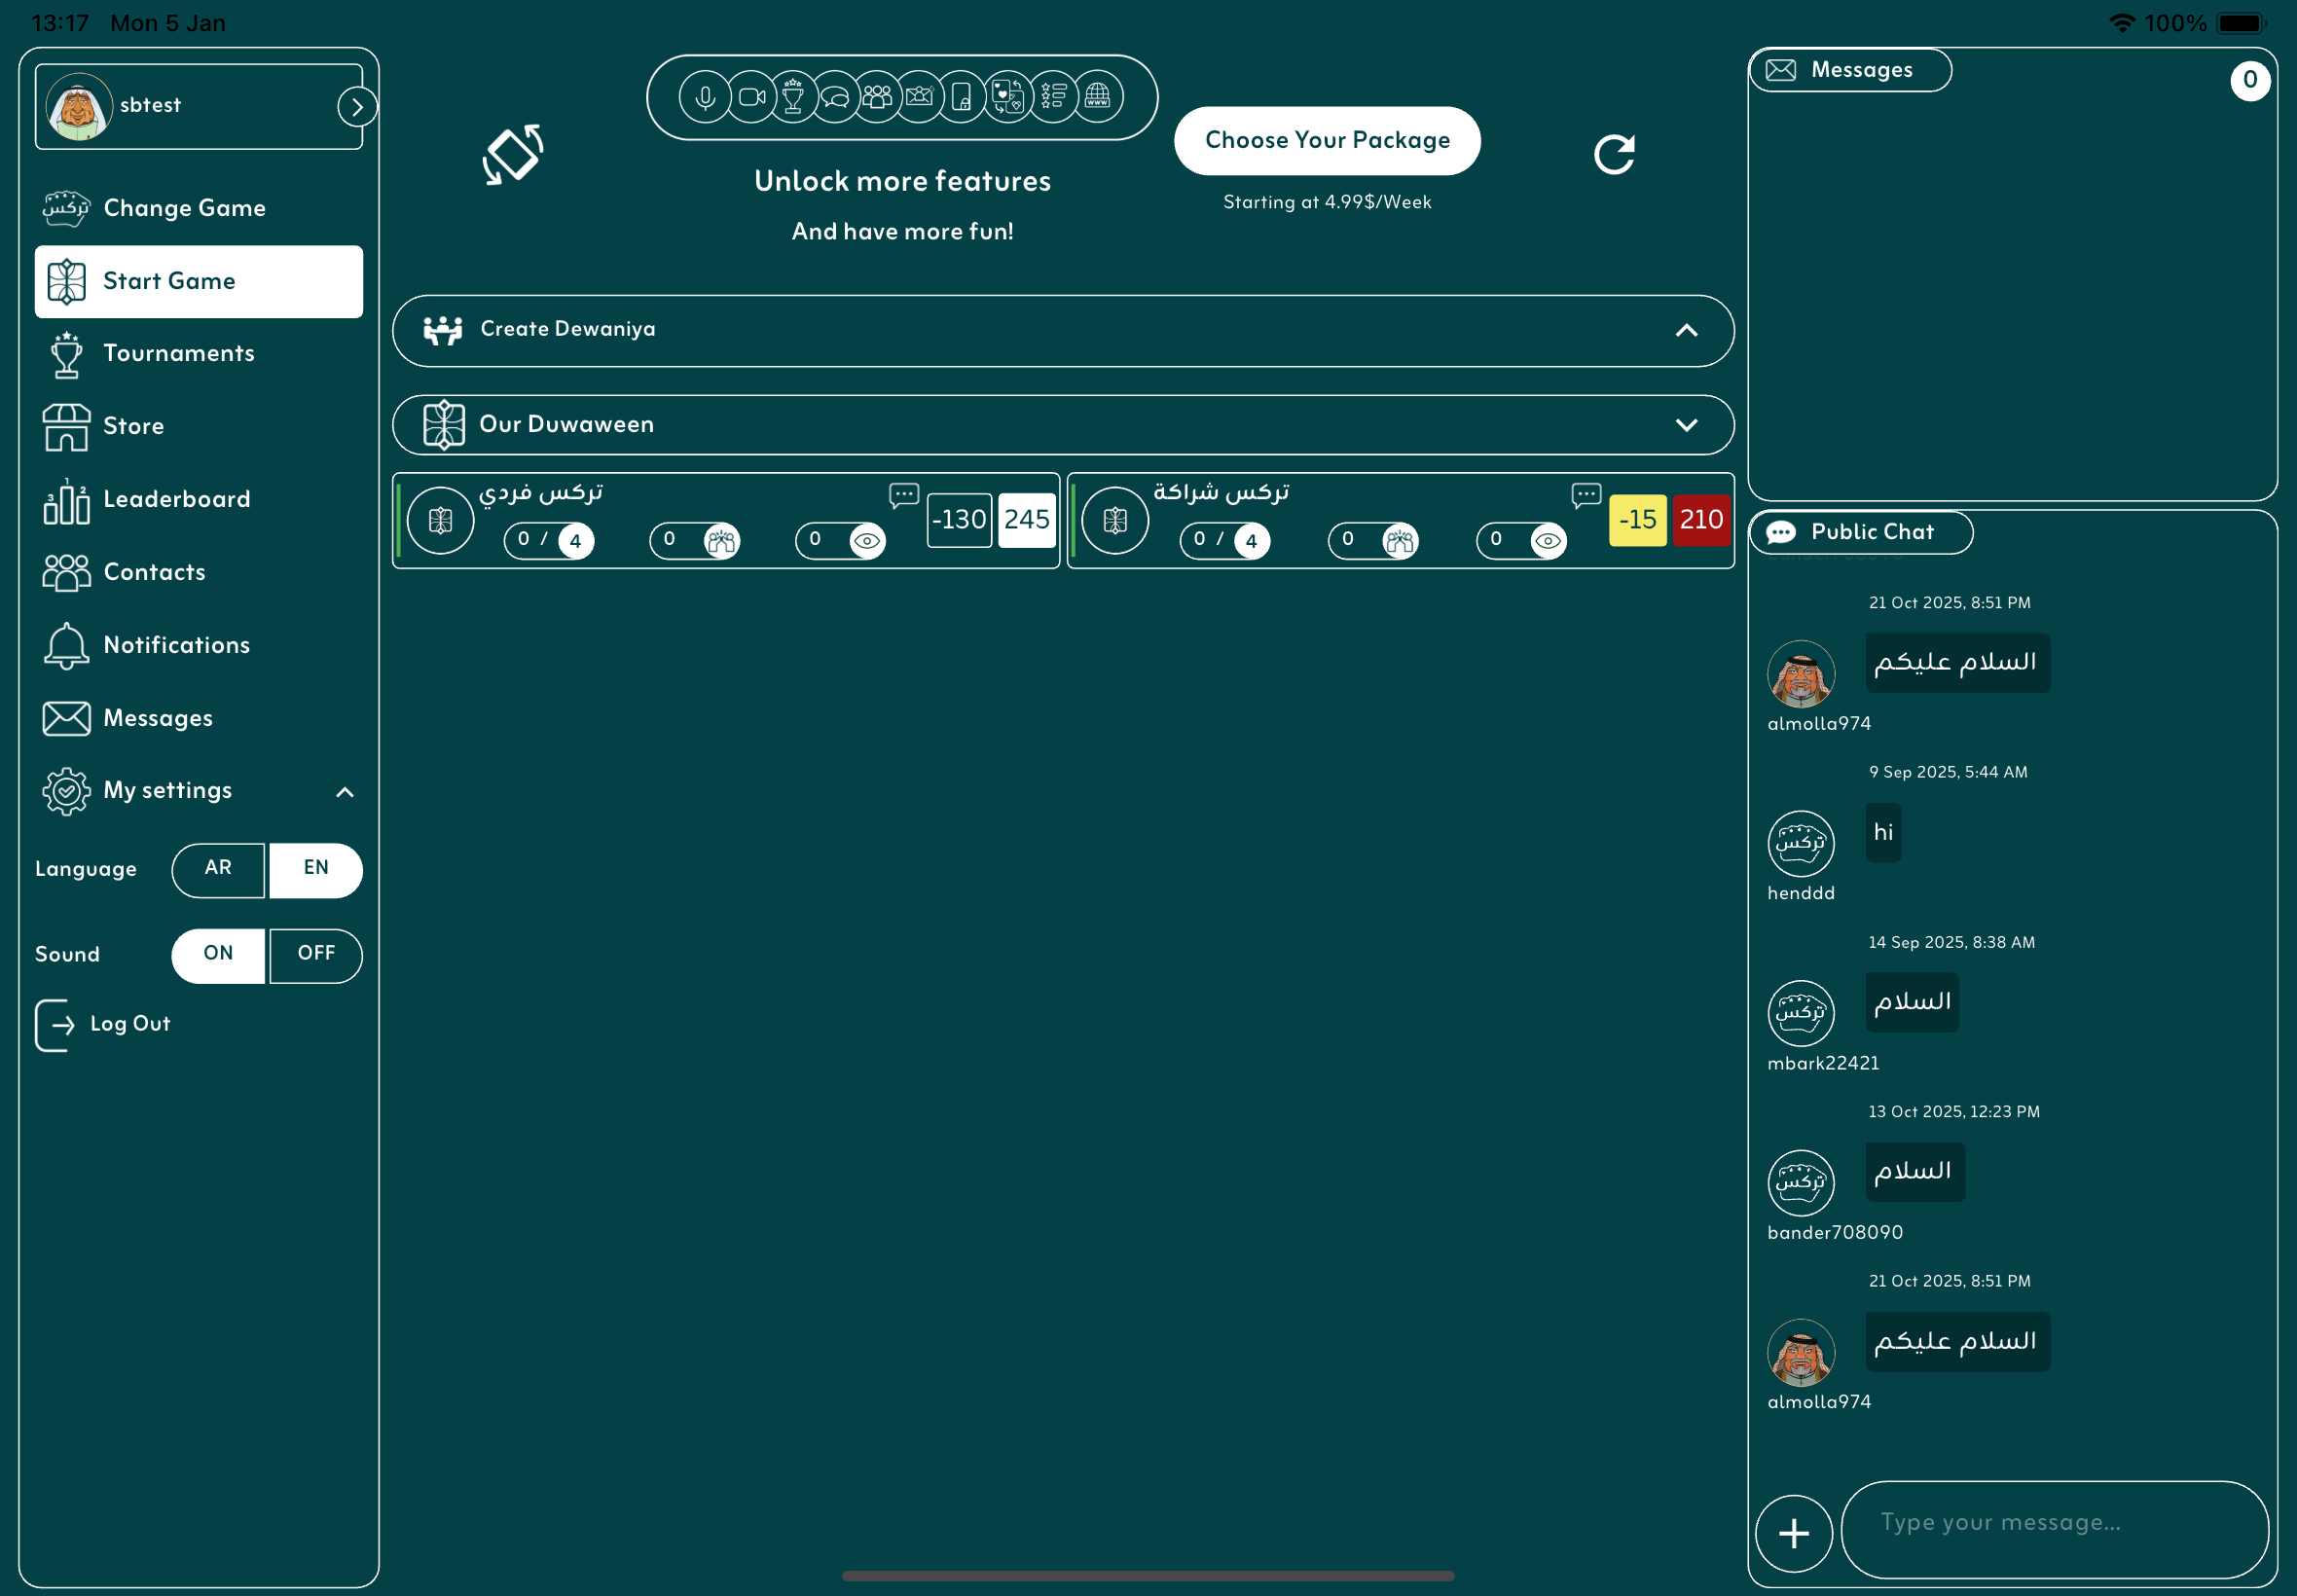Viewport: 2297px width, 1596px height.
Task: Tap the globe www feature icon
Action: pyautogui.click(x=1097, y=97)
